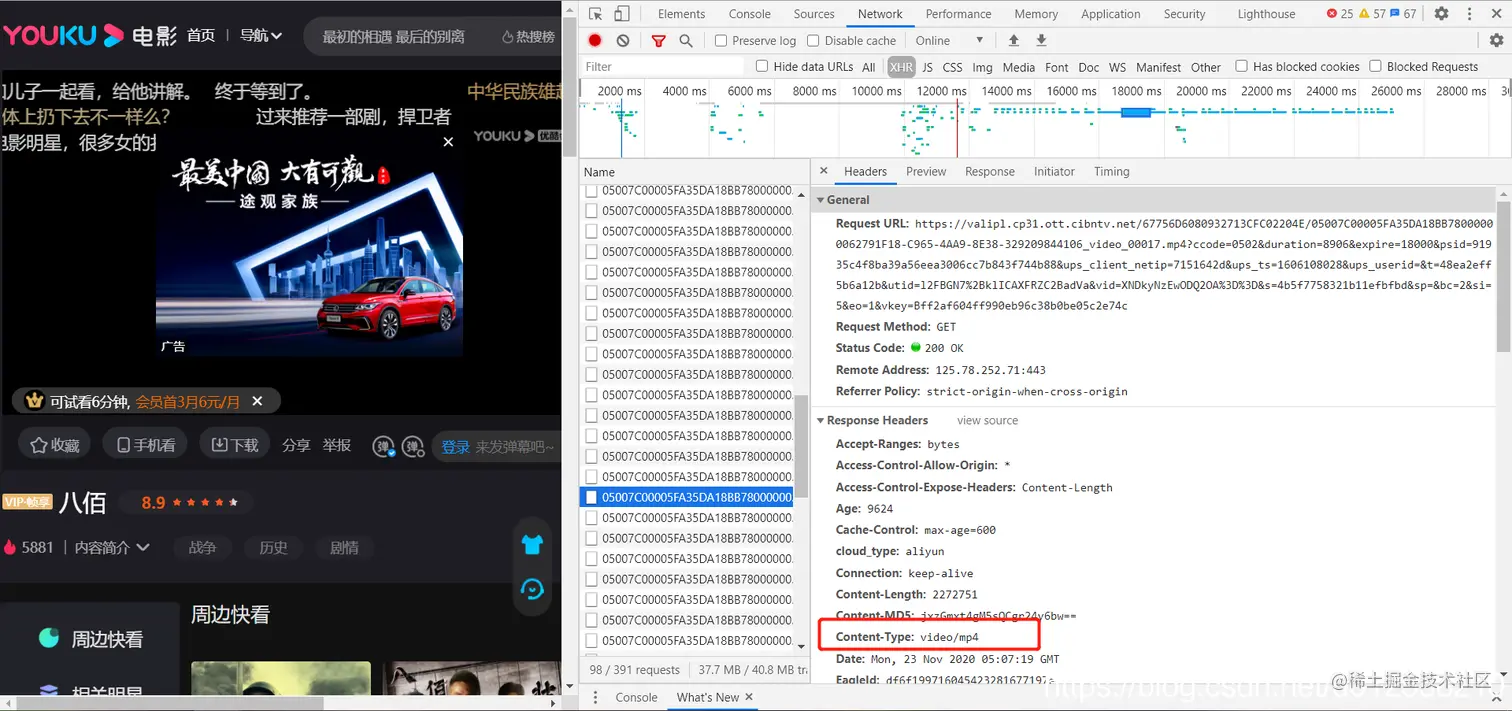This screenshot has height=711, width=1512.
Task: Select the All filter type
Action: coord(868,67)
